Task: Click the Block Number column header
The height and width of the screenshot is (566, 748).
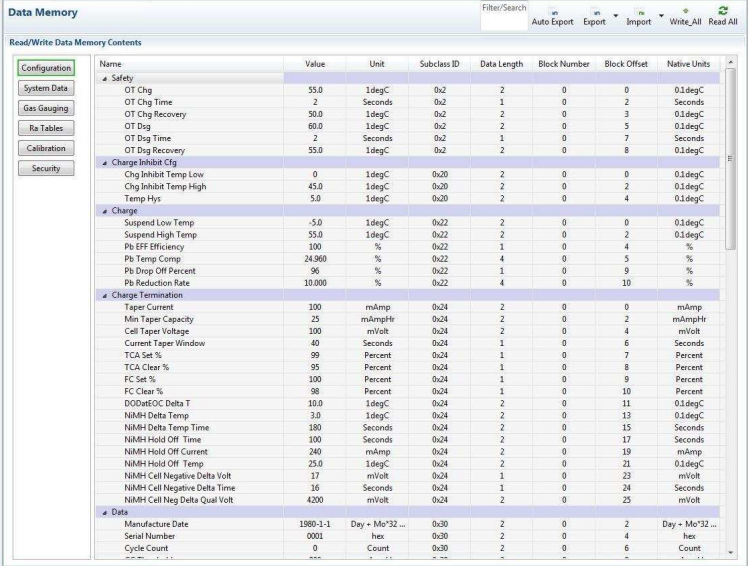Action: tap(564, 64)
